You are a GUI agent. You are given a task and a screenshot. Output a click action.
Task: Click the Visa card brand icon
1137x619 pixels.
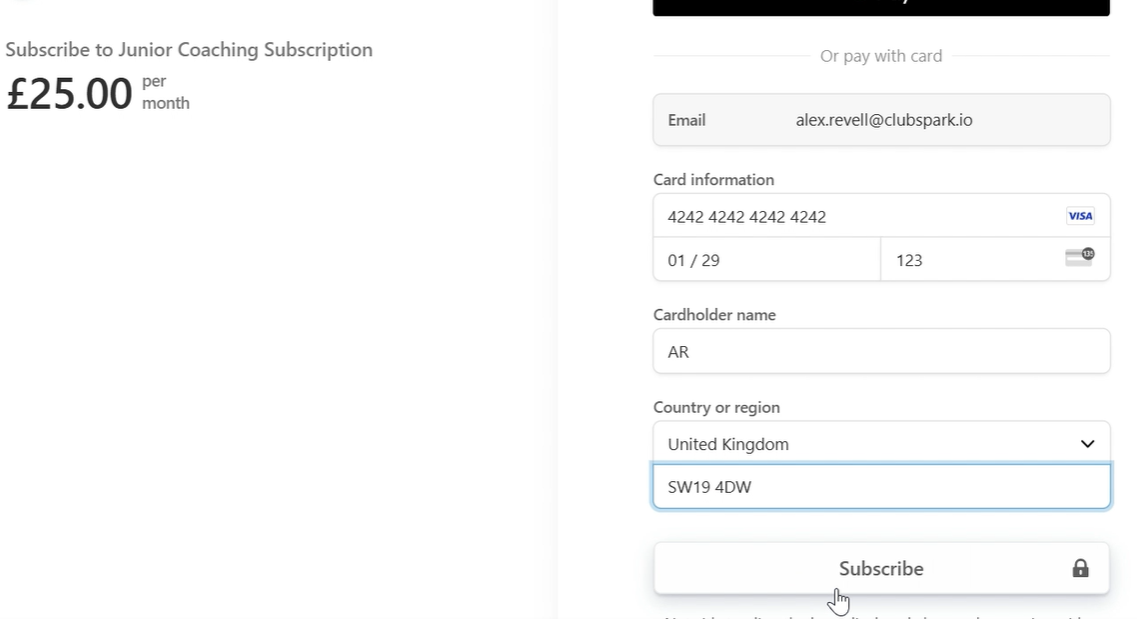click(x=1079, y=216)
